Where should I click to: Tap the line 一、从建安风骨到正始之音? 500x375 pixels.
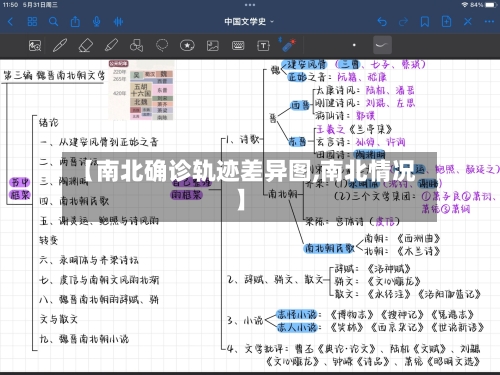click(x=99, y=142)
